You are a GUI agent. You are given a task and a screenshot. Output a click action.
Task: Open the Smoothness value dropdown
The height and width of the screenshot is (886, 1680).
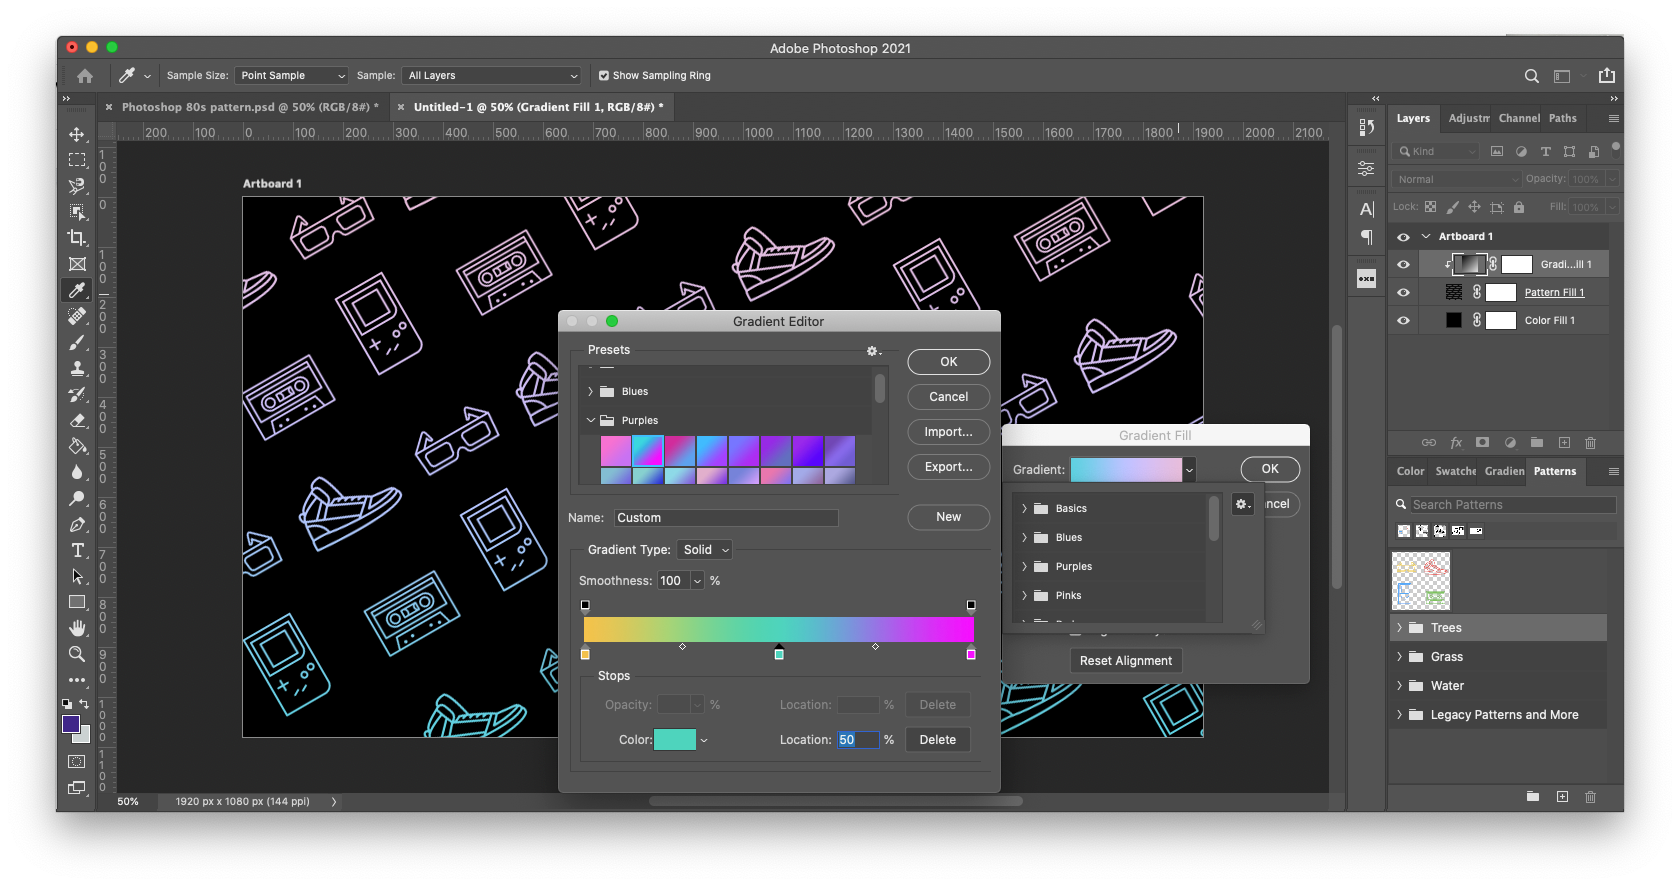698,581
